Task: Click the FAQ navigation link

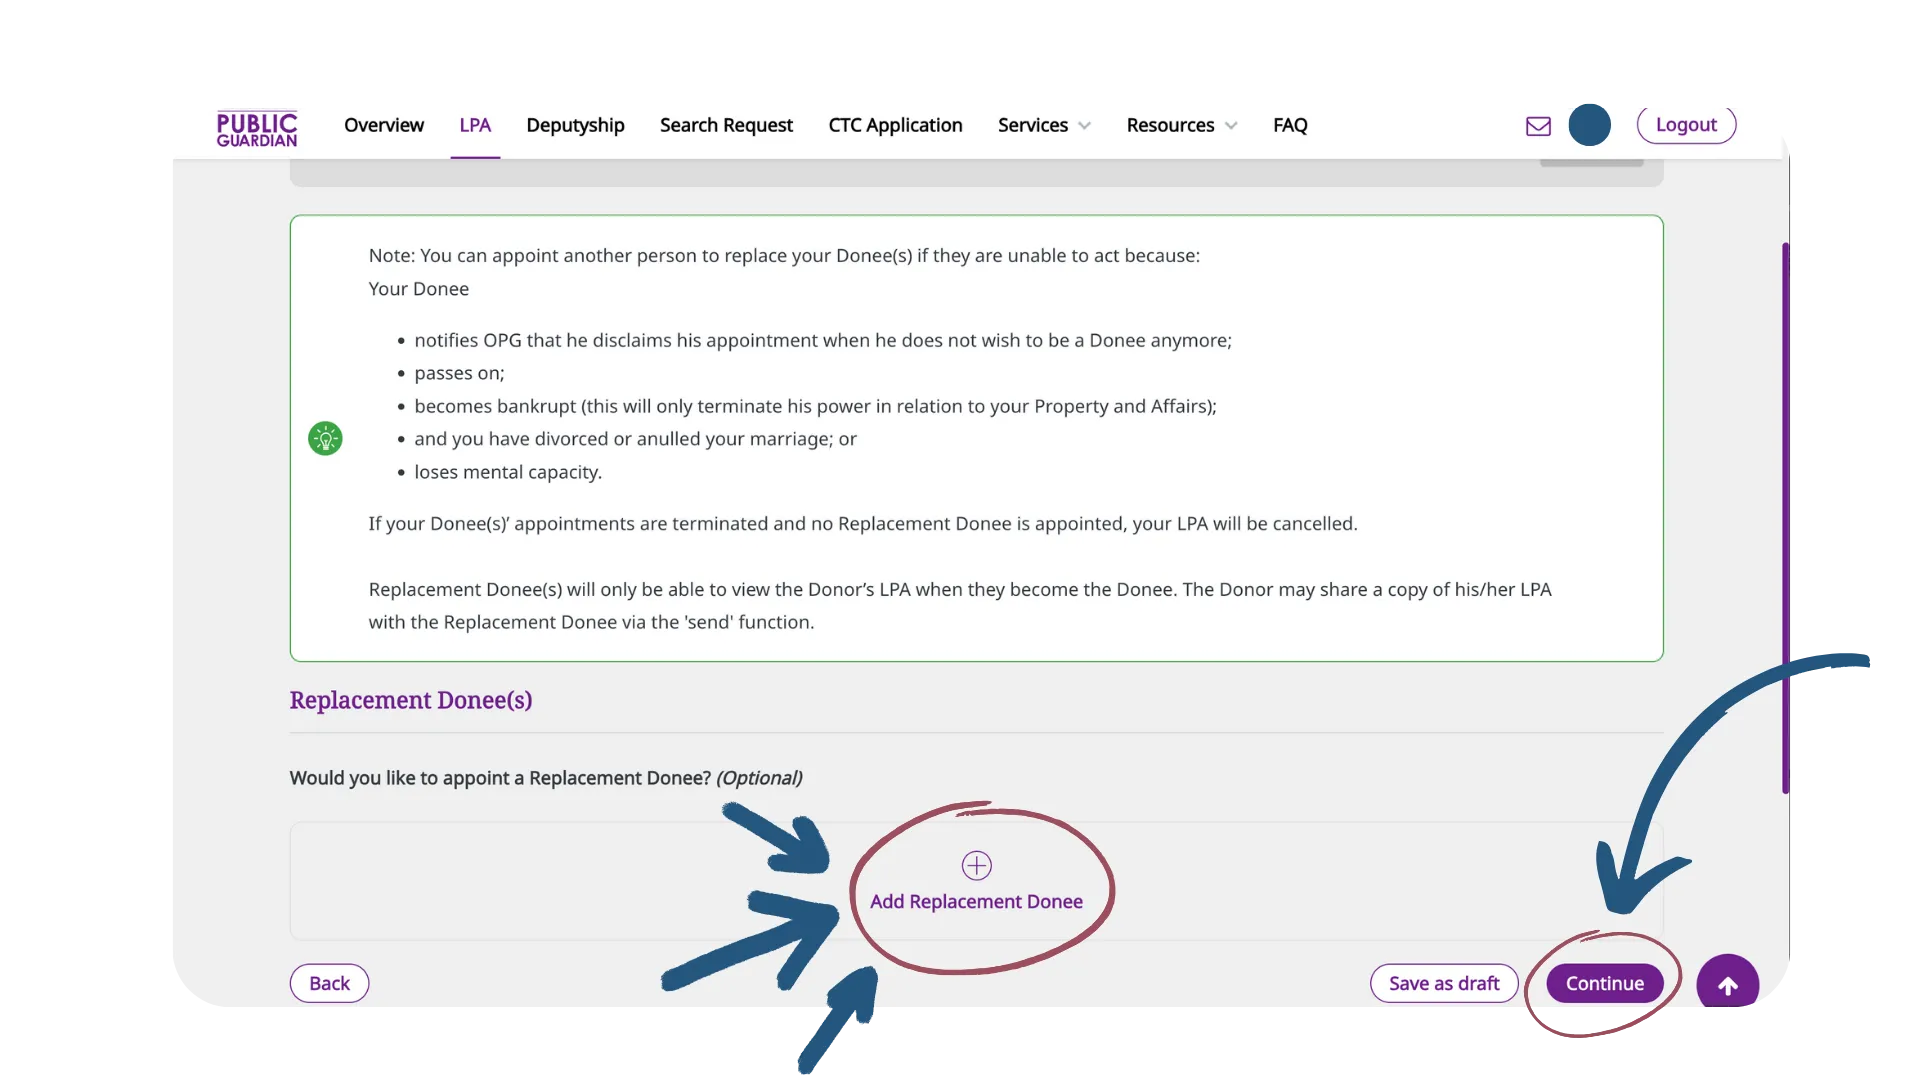Action: pos(1291,125)
